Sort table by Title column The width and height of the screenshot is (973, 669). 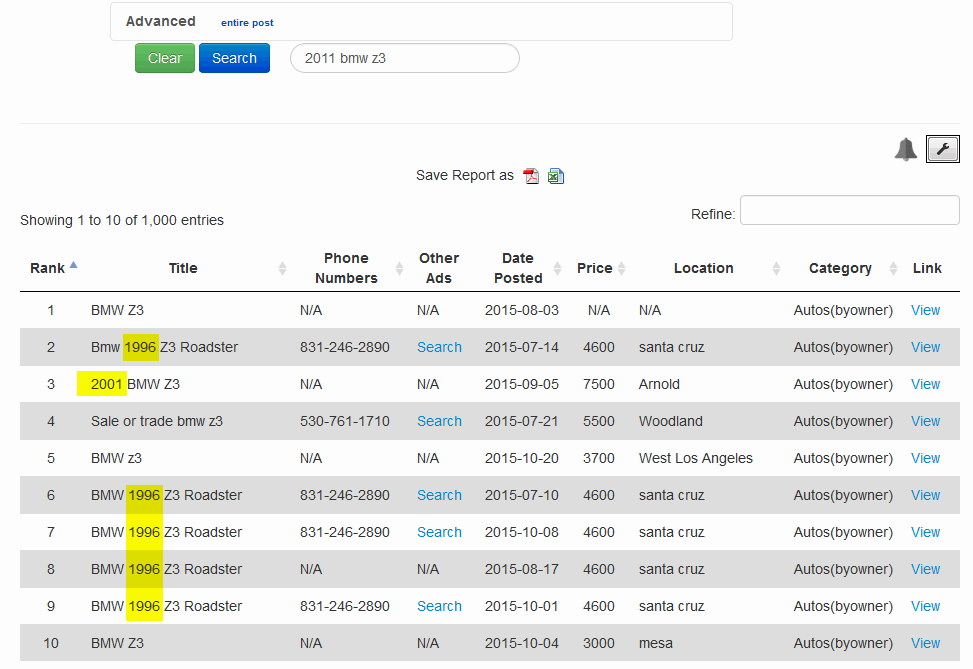(x=183, y=268)
